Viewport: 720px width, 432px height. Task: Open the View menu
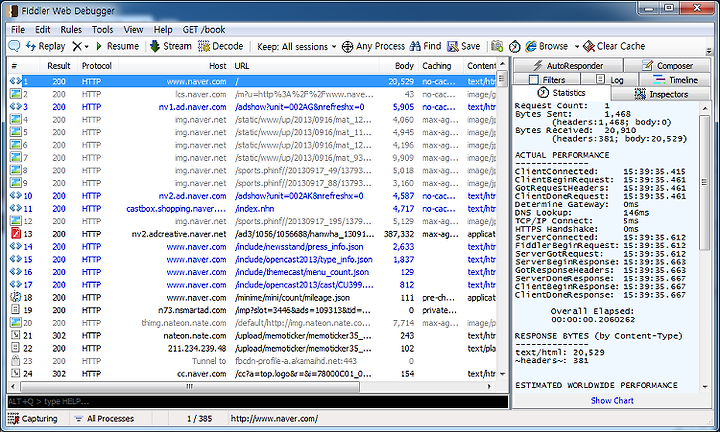[x=133, y=29]
